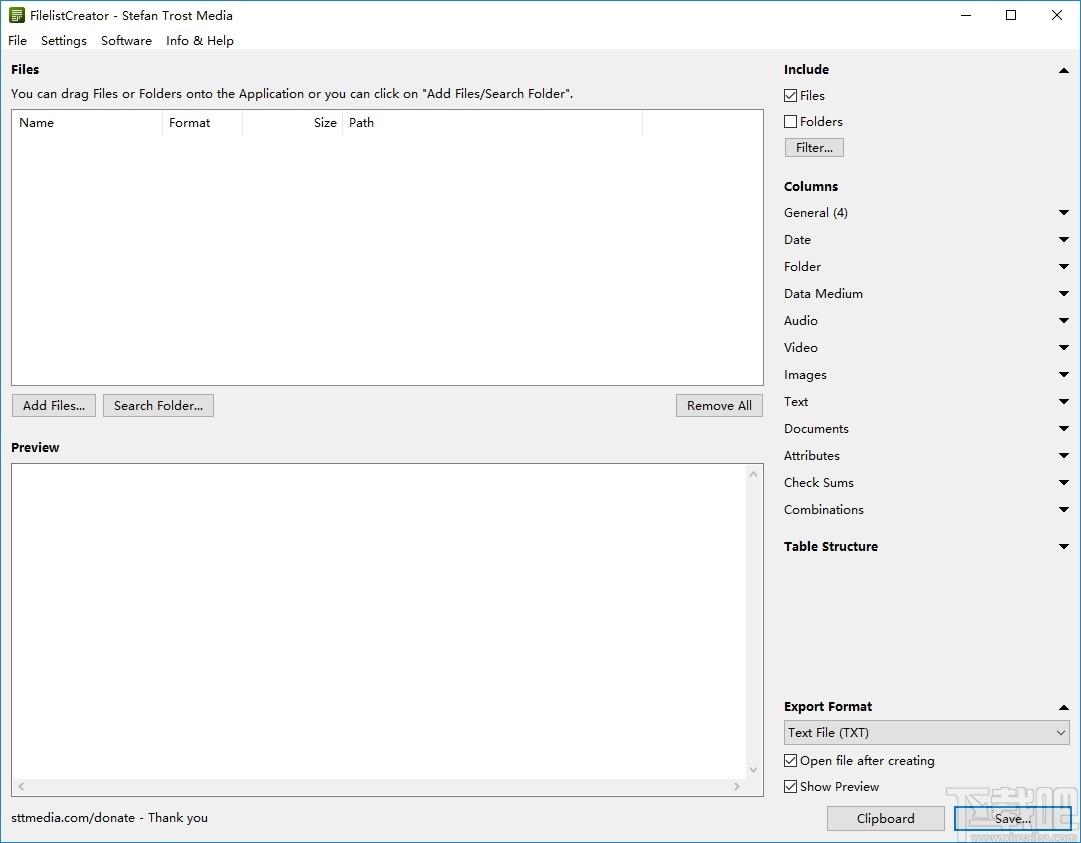
Task: Close the FilelistCreator window
Action: click(x=1056, y=15)
